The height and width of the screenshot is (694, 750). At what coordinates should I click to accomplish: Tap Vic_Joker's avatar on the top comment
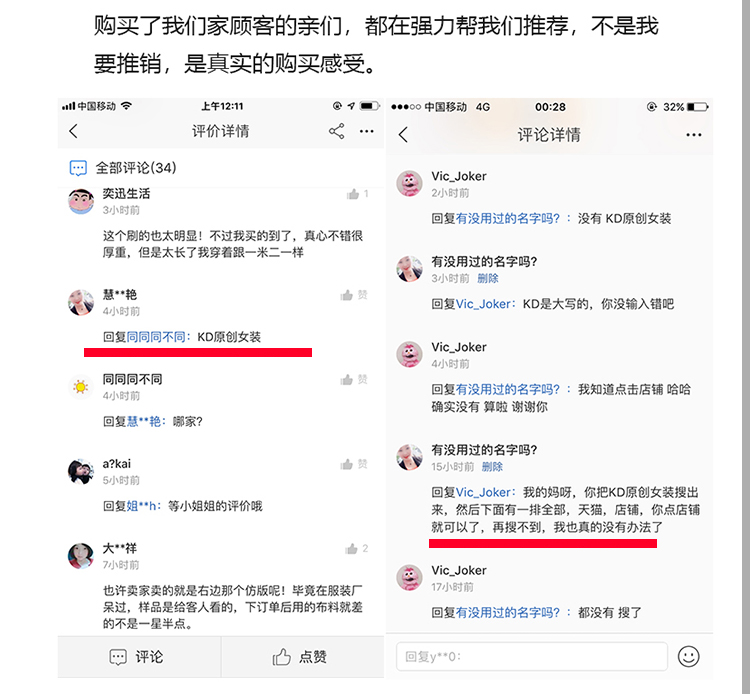409,184
